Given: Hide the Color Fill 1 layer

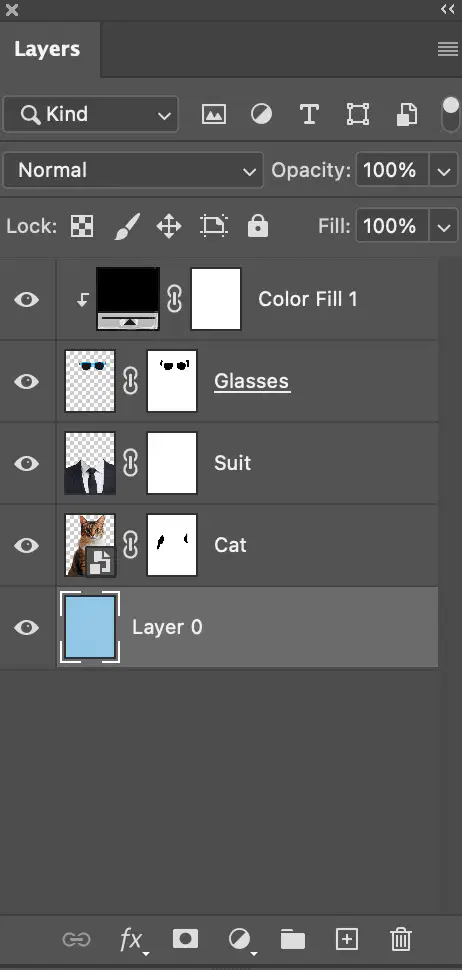Looking at the screenshot, I should (x=27, y=300).
